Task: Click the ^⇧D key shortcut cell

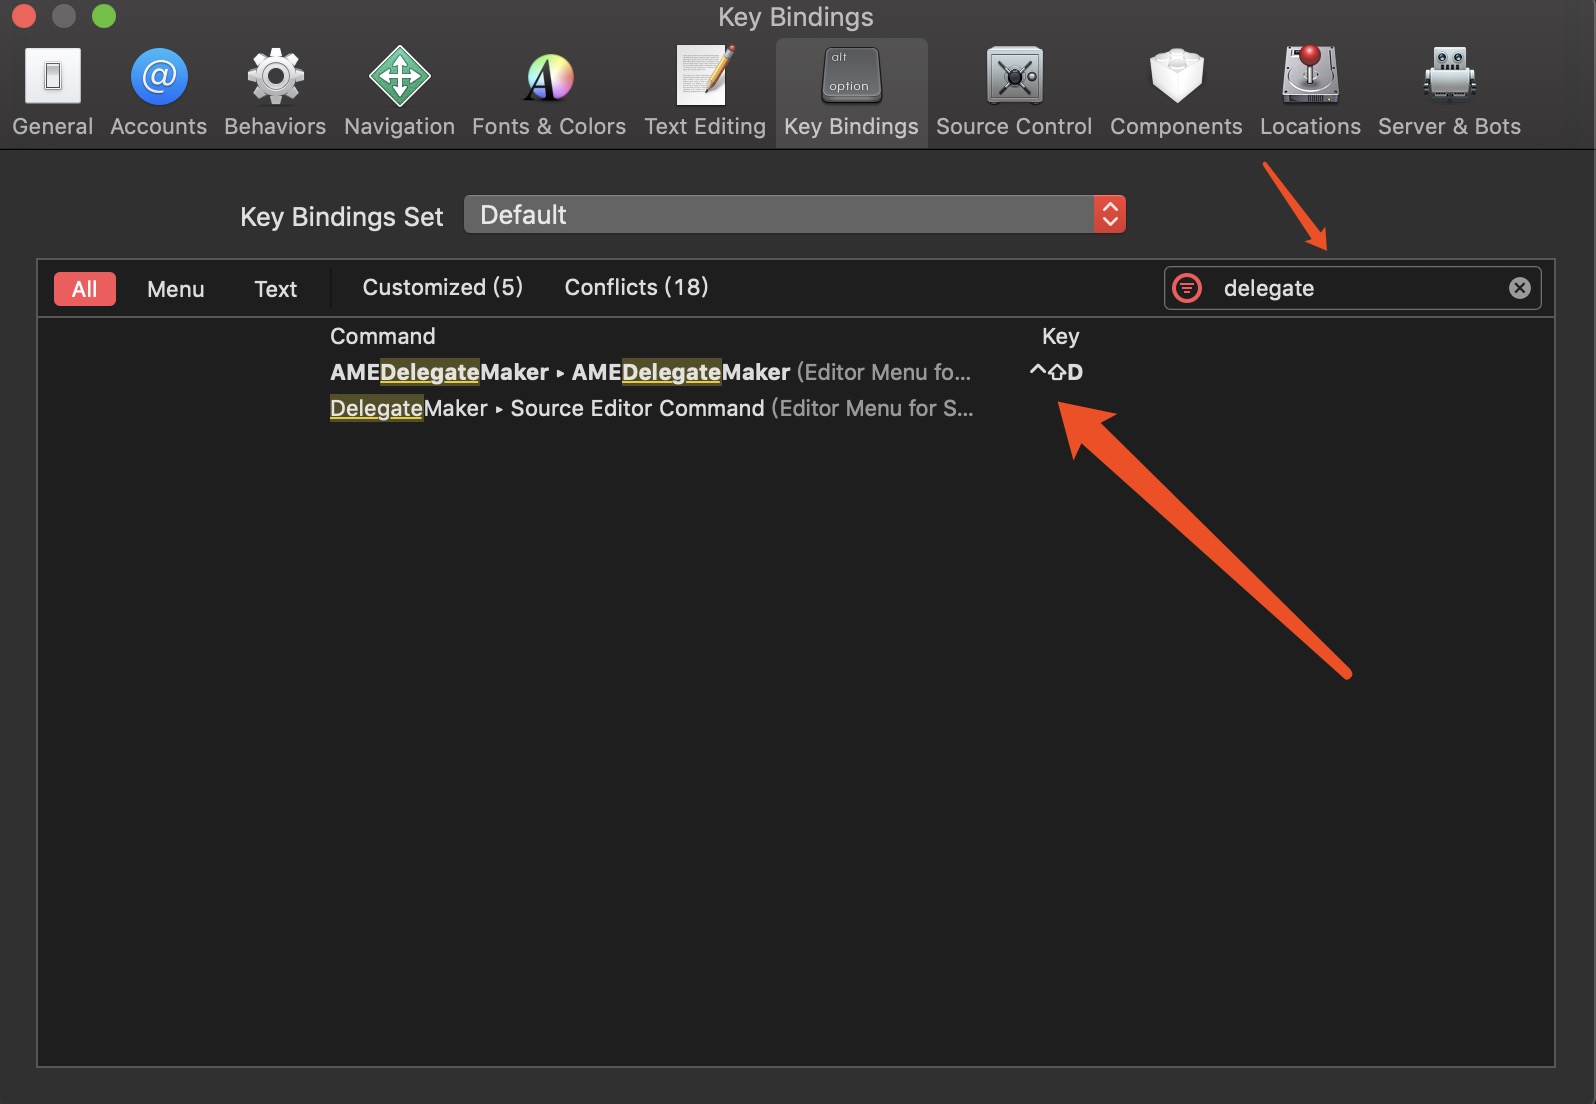Action: [x=1056, y=372]
